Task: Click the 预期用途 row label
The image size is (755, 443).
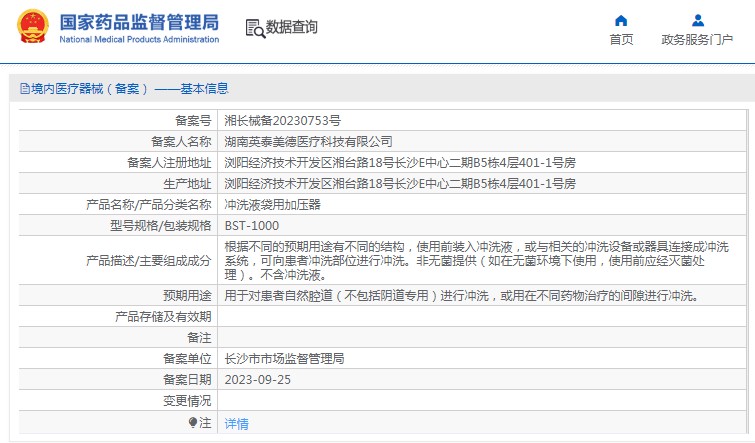Action: tap(187, 296)
